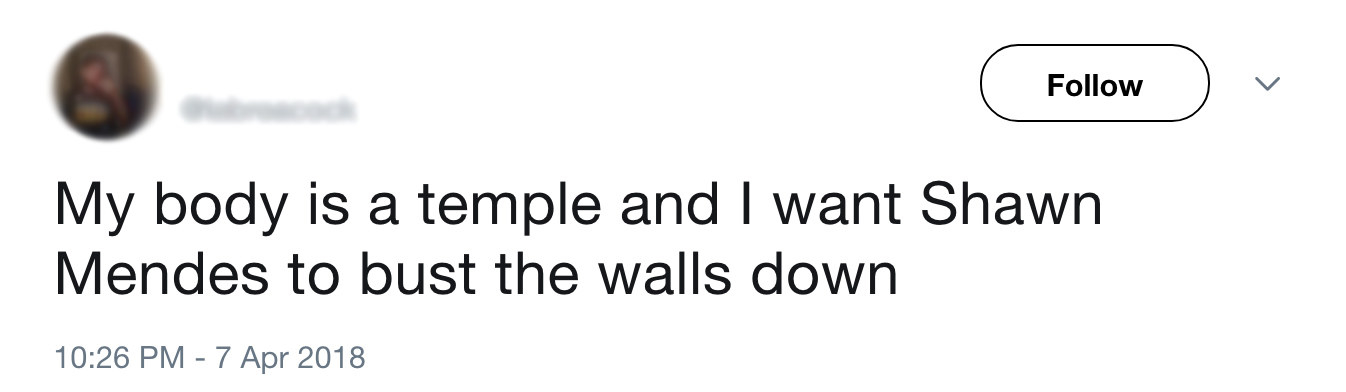
Task: Expand the down arrow beside Follow
Action: (x=1267, y=85)
